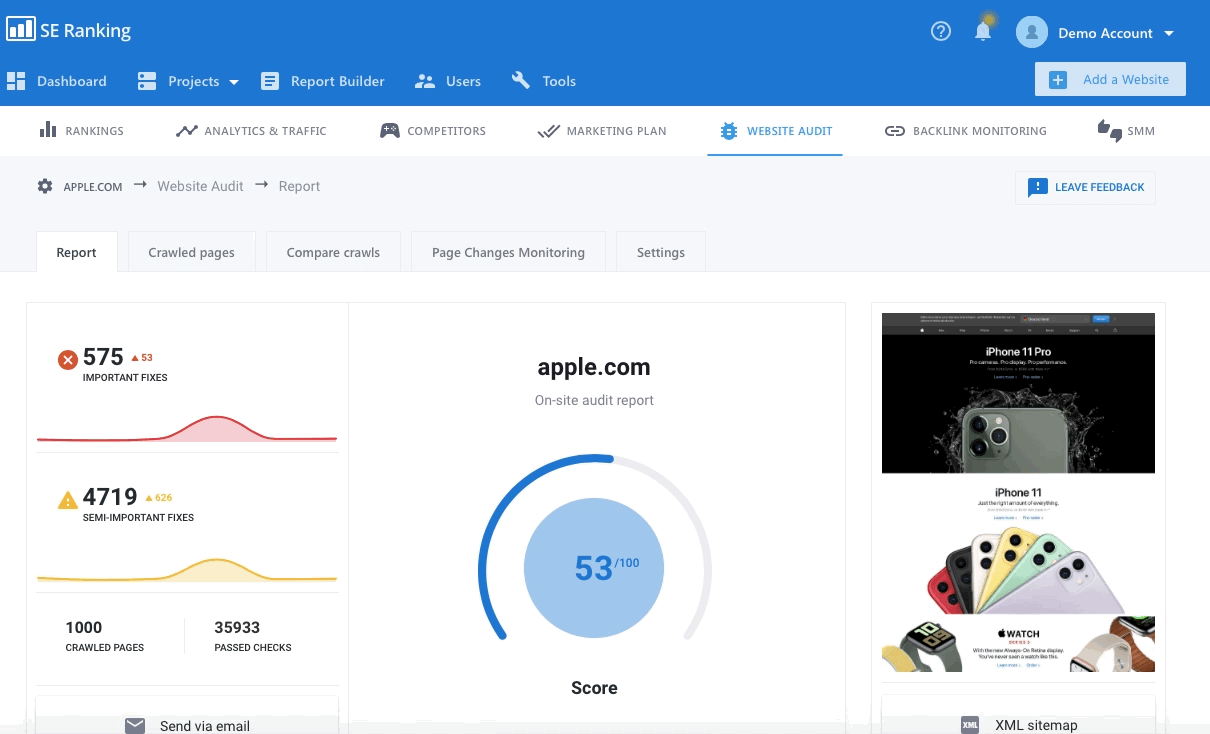Click the yellow semi-important fixes trend chart
This screenshot has height=734, width=1210.
tap(187, 569)
